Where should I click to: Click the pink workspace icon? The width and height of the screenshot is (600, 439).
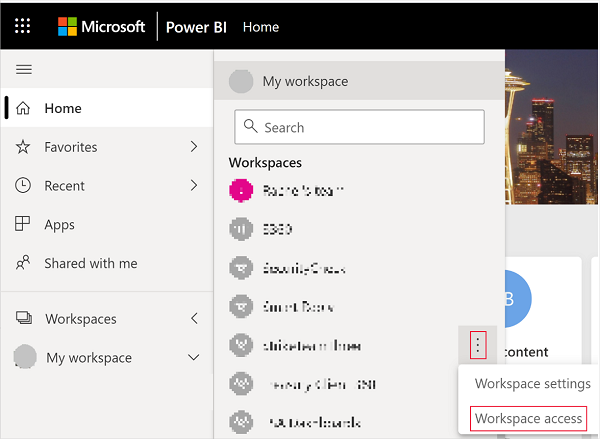coord(241,190)
